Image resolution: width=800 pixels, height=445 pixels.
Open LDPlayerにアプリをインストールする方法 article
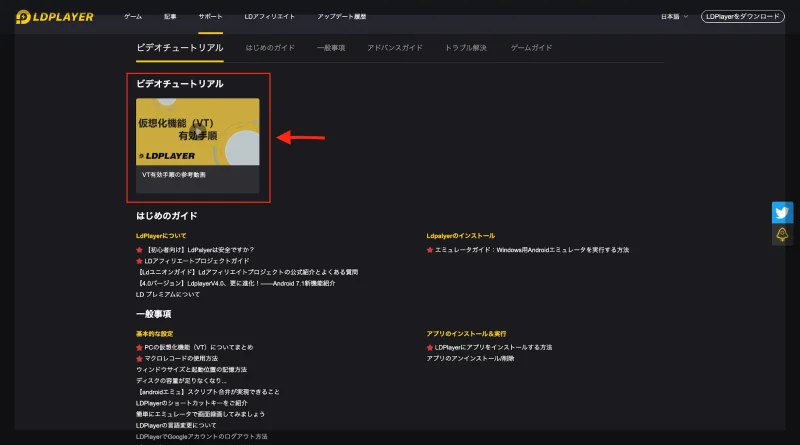pos(493,347)
